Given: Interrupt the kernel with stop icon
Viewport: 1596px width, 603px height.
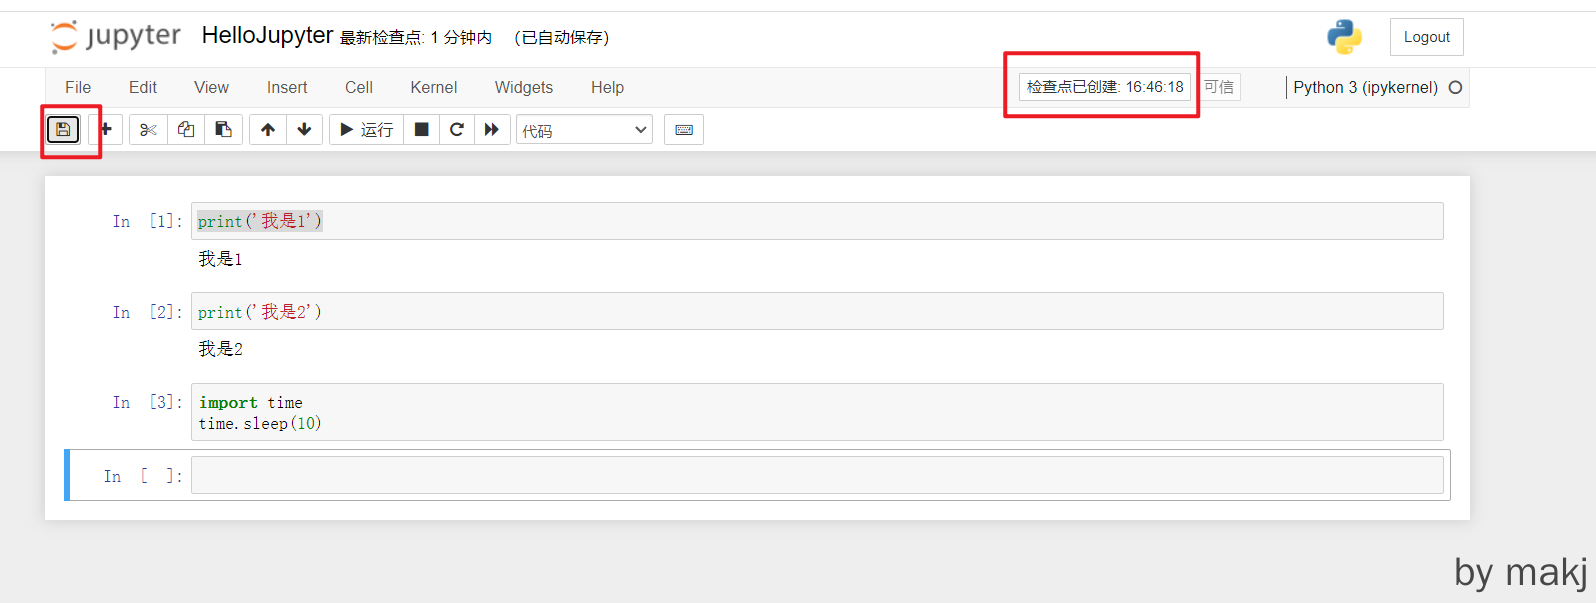Looking at the screenshot, I should [422, 130].
